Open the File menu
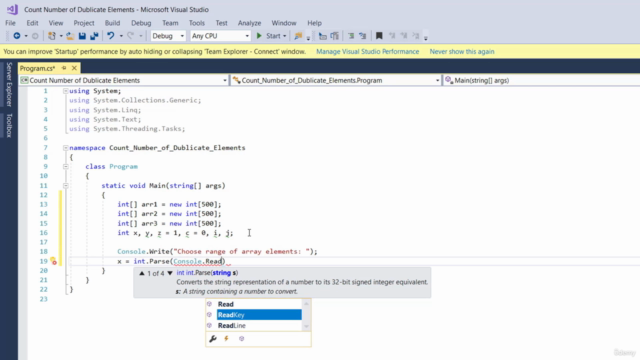640x360 pixels. coord(10,23)
